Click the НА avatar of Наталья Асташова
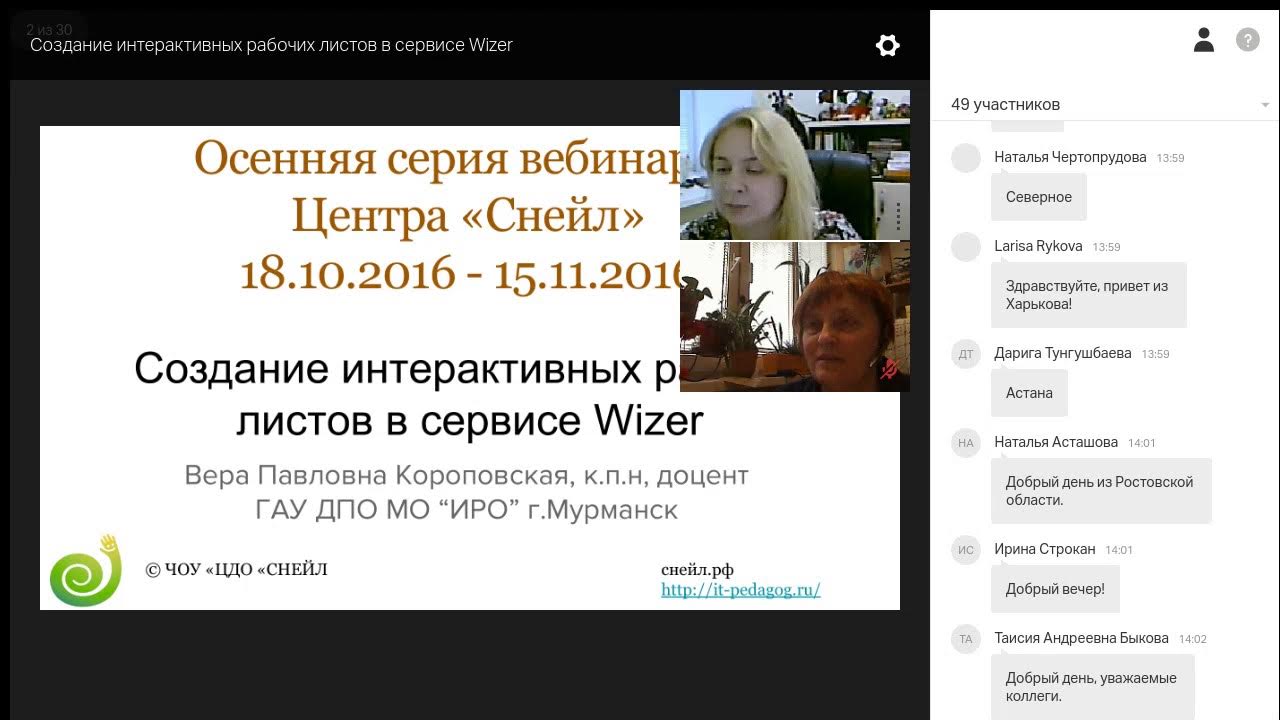 click(966, 443)
